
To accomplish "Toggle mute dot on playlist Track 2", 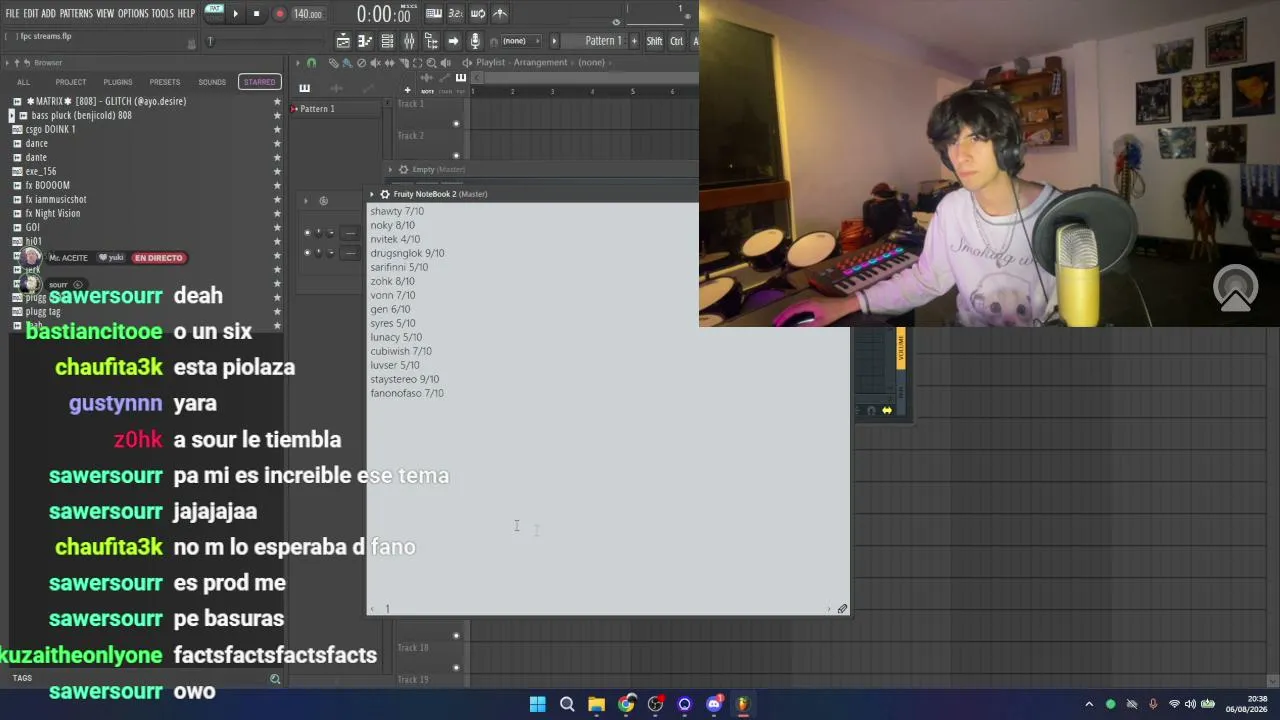I will 456,156.
